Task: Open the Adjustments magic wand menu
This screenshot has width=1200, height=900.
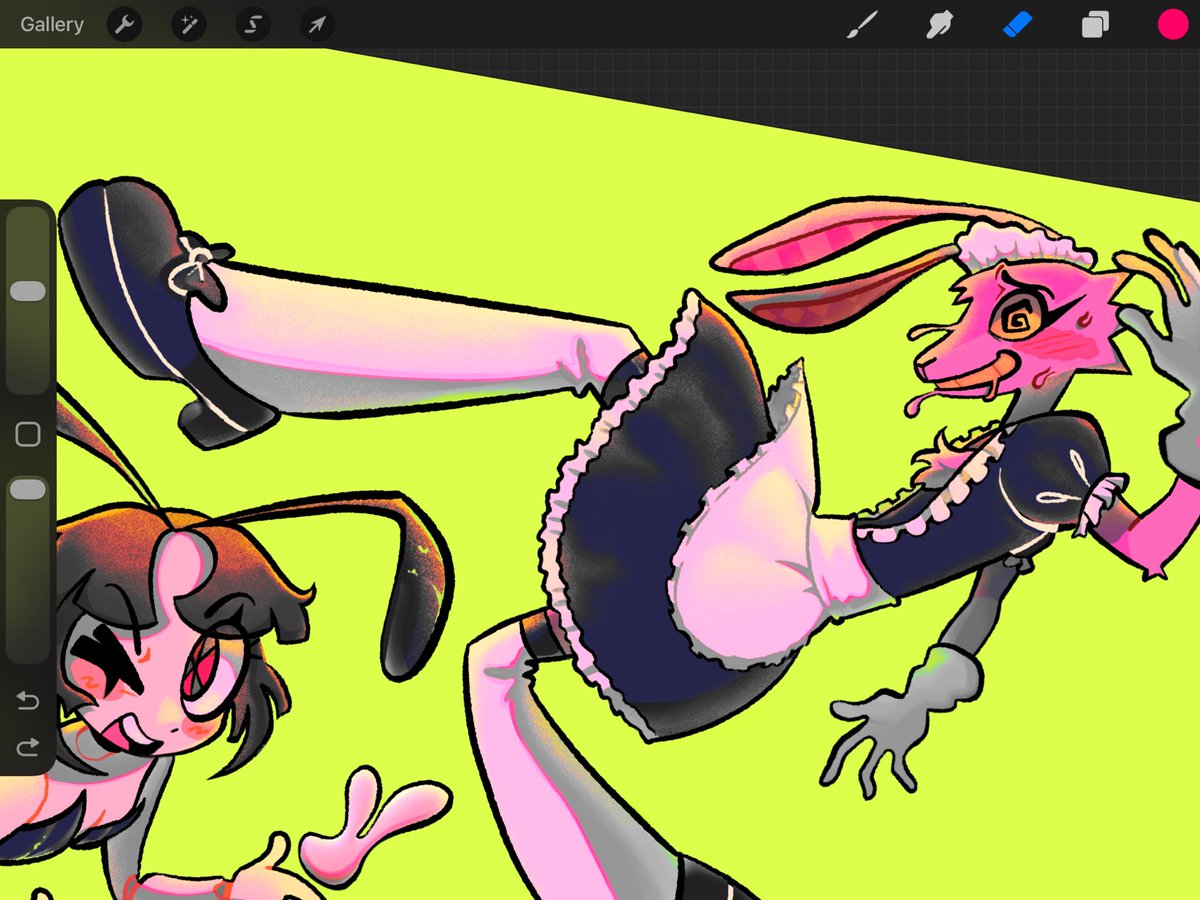Action: pyautogui.click(x=188, y=25)
